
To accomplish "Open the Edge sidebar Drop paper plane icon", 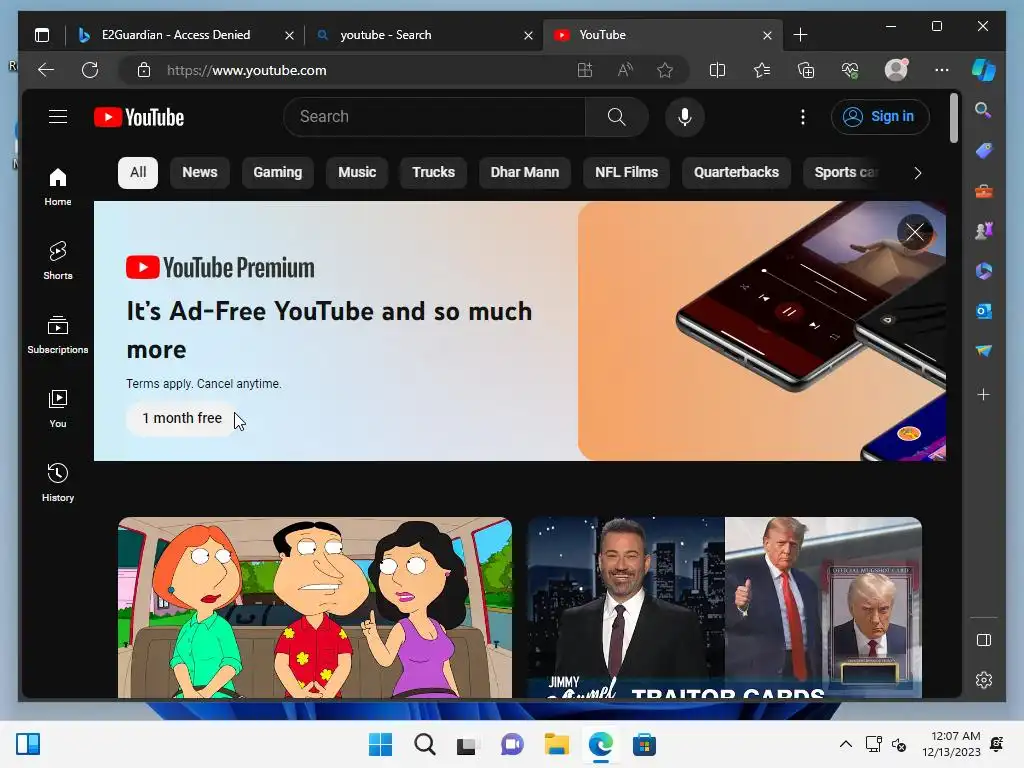I will pos(984,351).
